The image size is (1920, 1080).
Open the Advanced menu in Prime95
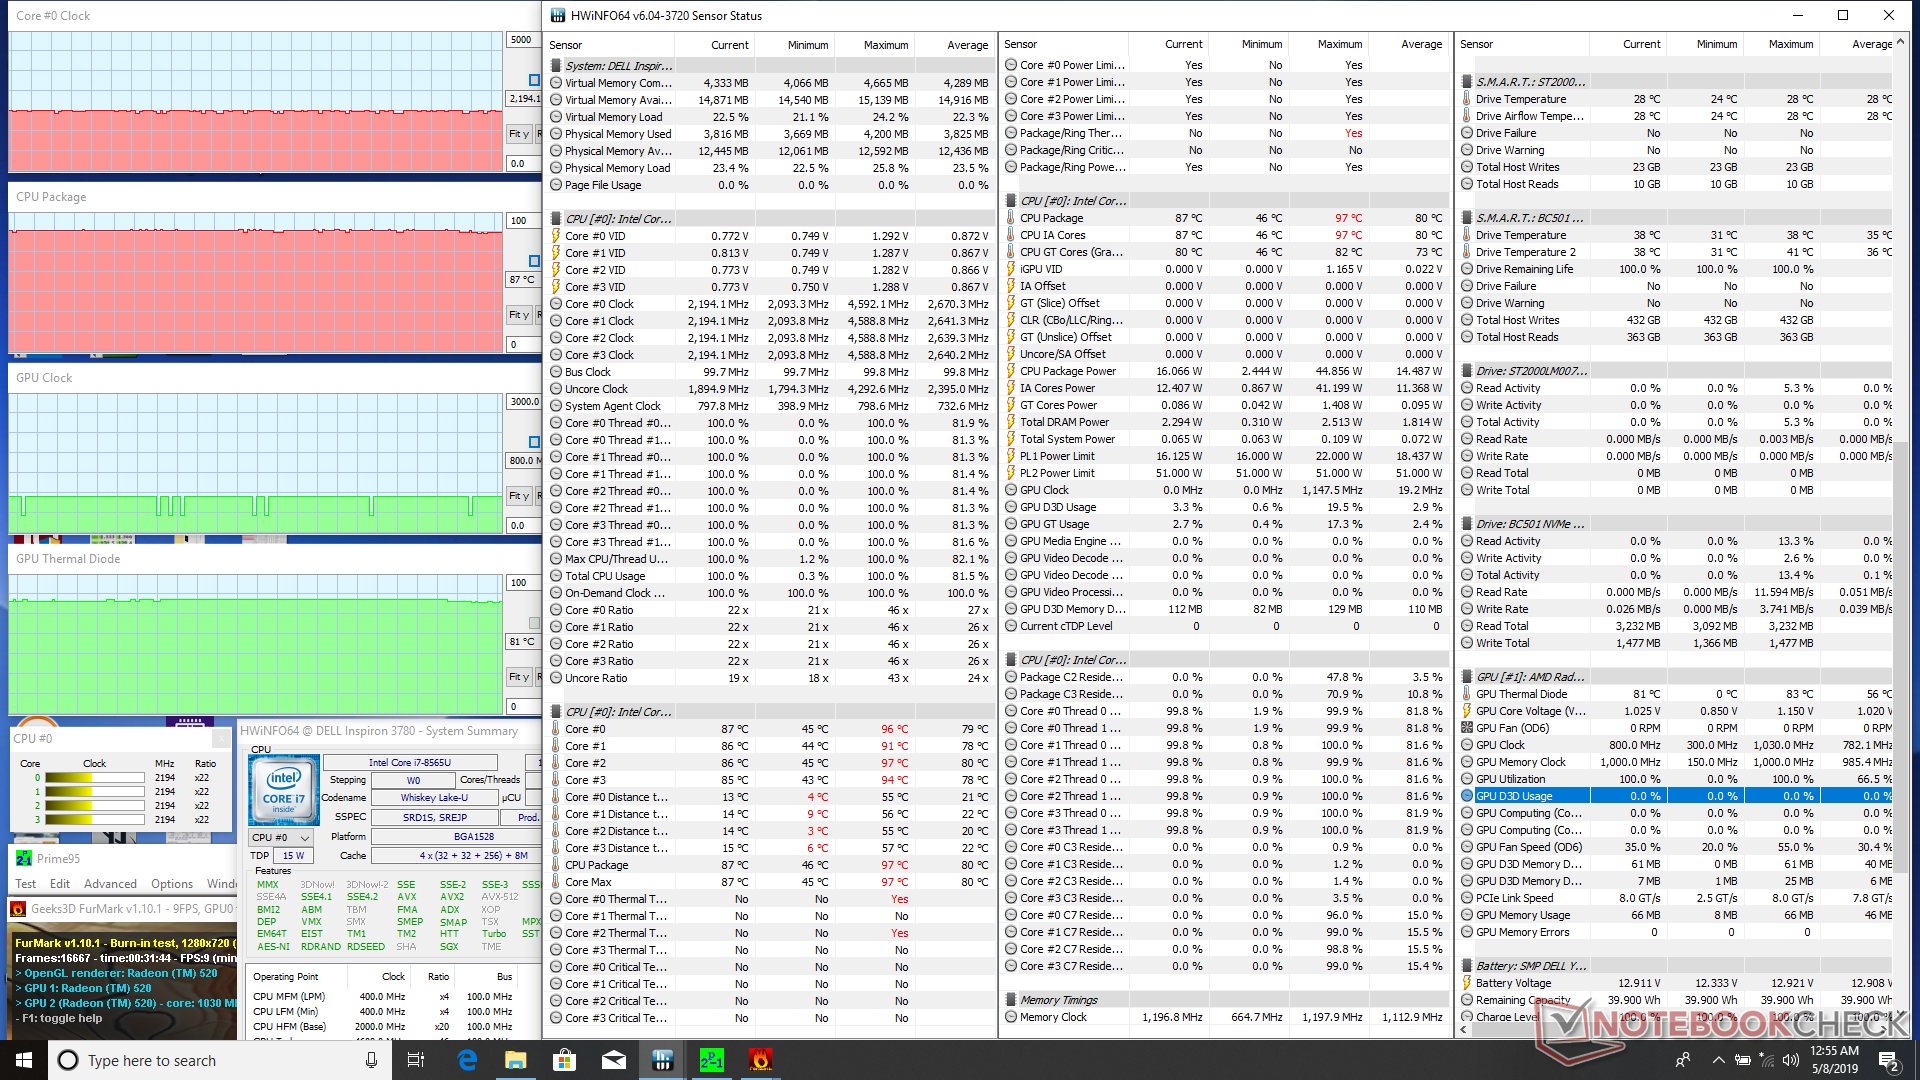coord(110,884)
